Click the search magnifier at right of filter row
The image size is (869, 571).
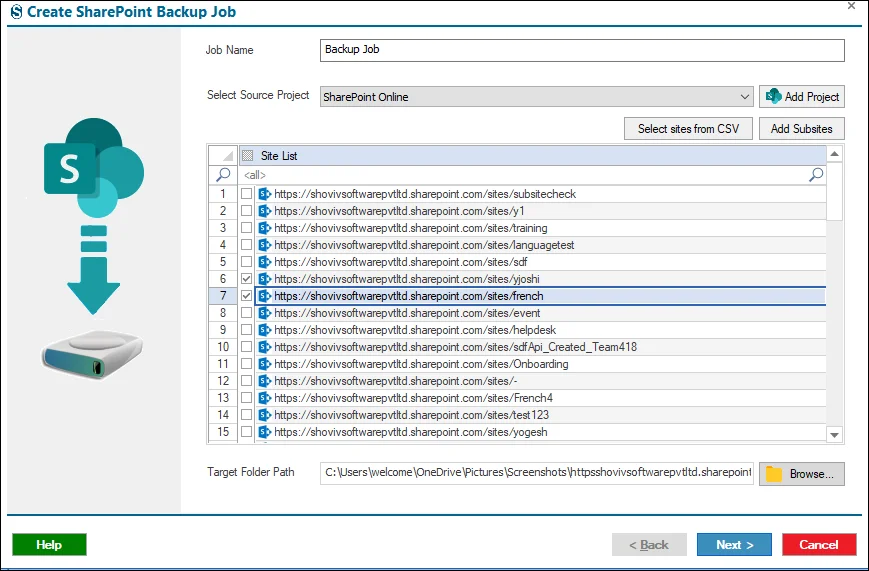click(x=816, y=175)
